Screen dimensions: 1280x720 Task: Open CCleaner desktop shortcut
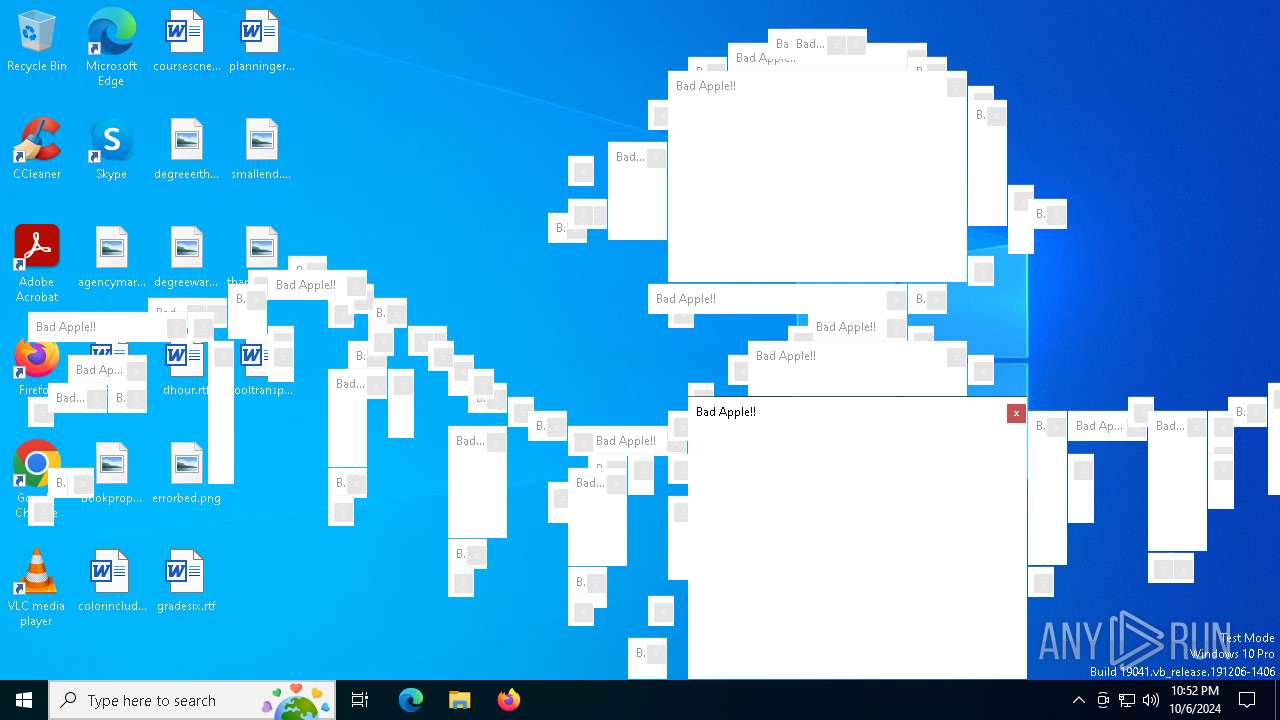pyautogui.click(x=37, y=149)
